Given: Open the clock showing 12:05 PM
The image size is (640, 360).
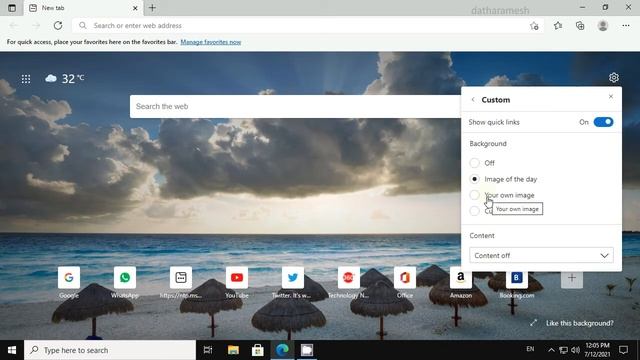Looking at the screenshot, I should click(x=597, y=350).
